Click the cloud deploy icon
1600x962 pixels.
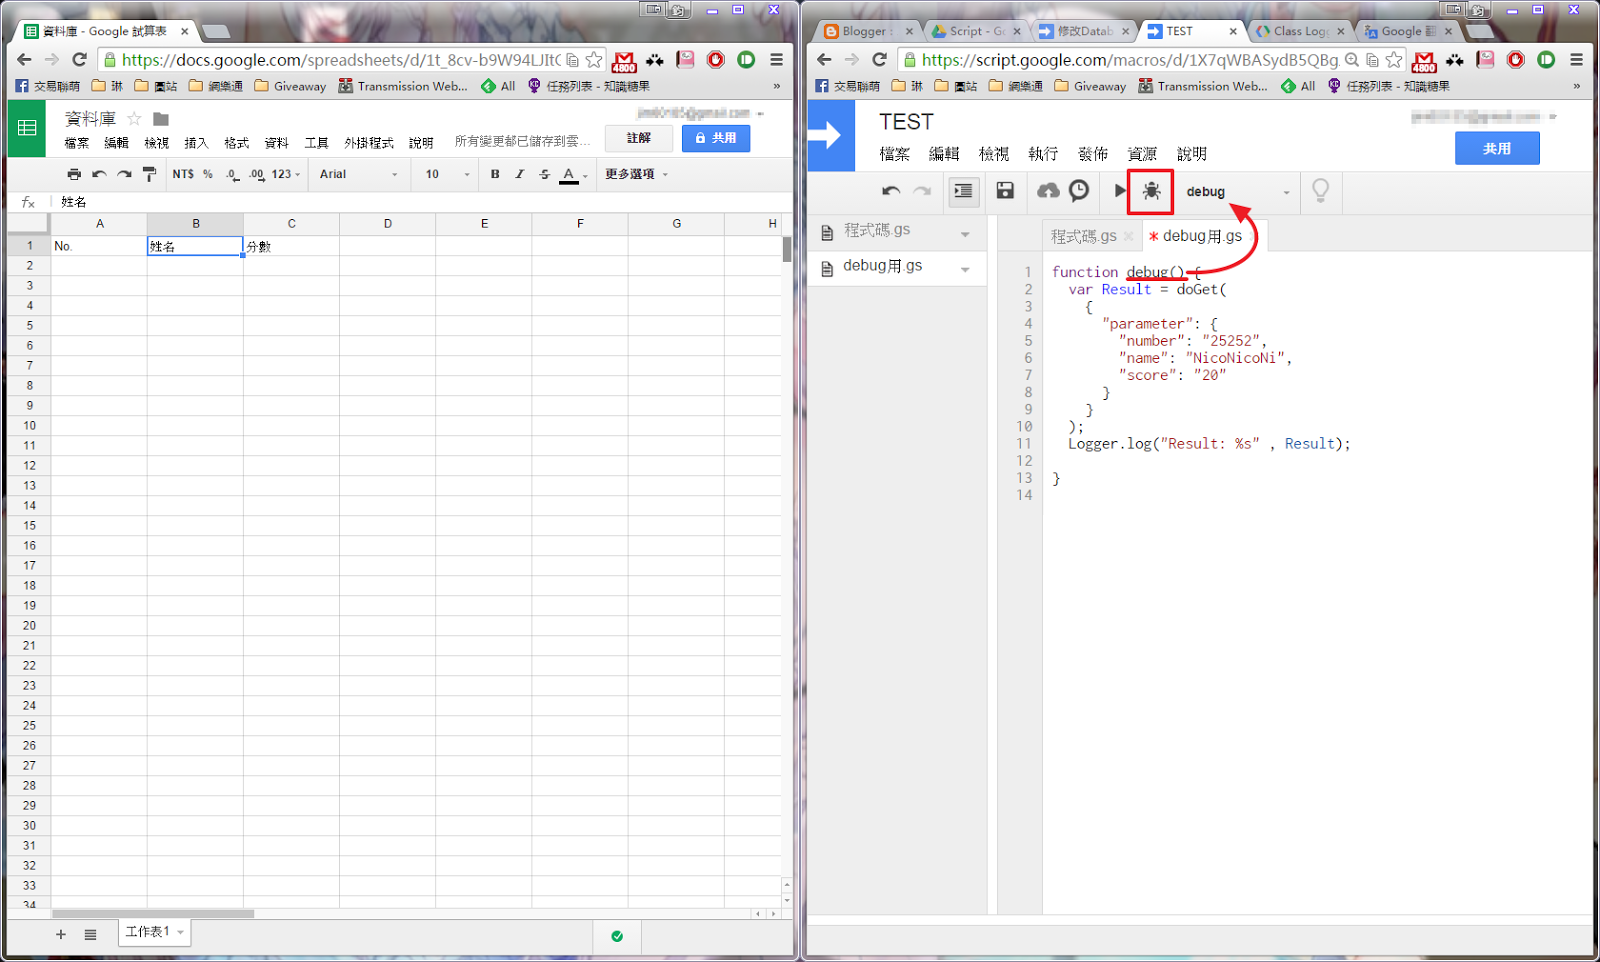tap(1048, 190)
